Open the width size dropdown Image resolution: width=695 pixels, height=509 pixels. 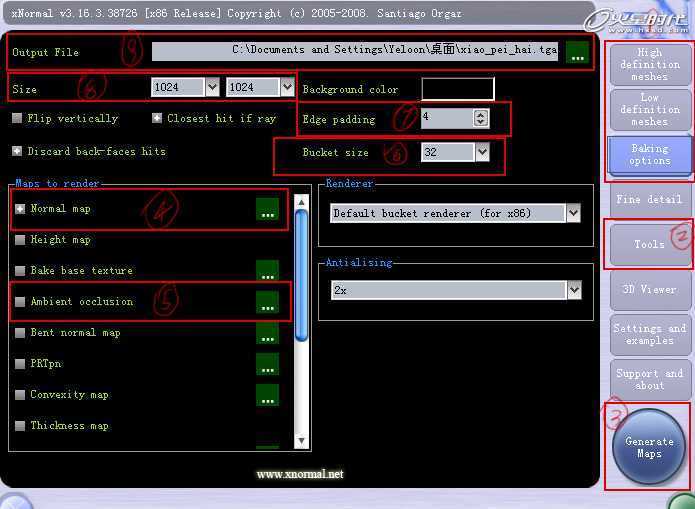pyautogui.click(x=212, y=87)
